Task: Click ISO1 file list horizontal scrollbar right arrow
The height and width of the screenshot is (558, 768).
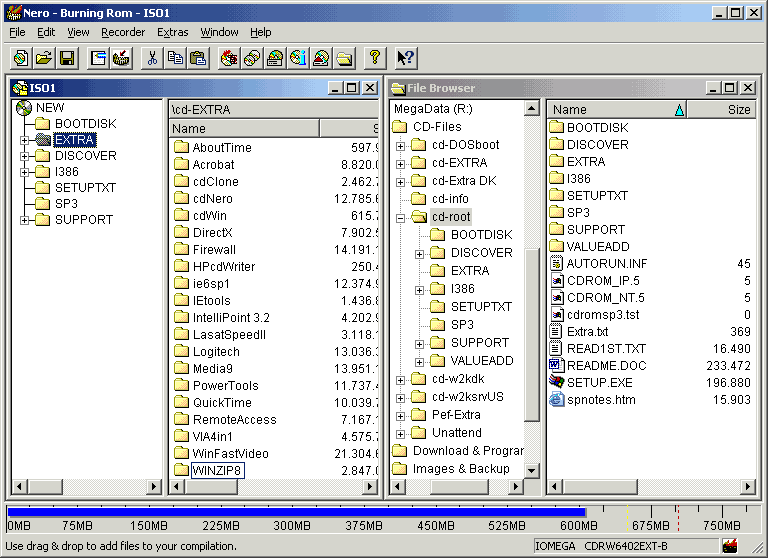Action: tap(370, 486)
